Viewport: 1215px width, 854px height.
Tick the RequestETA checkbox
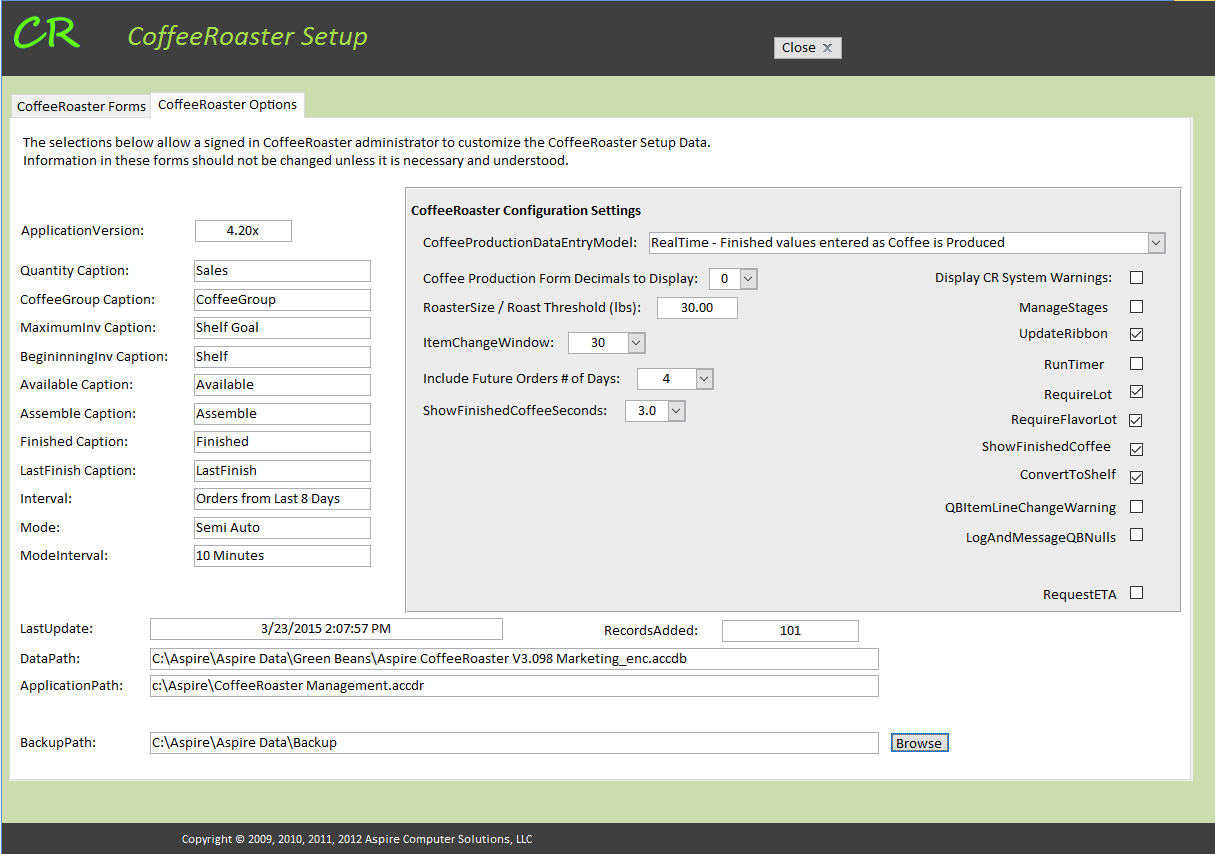1136,593
